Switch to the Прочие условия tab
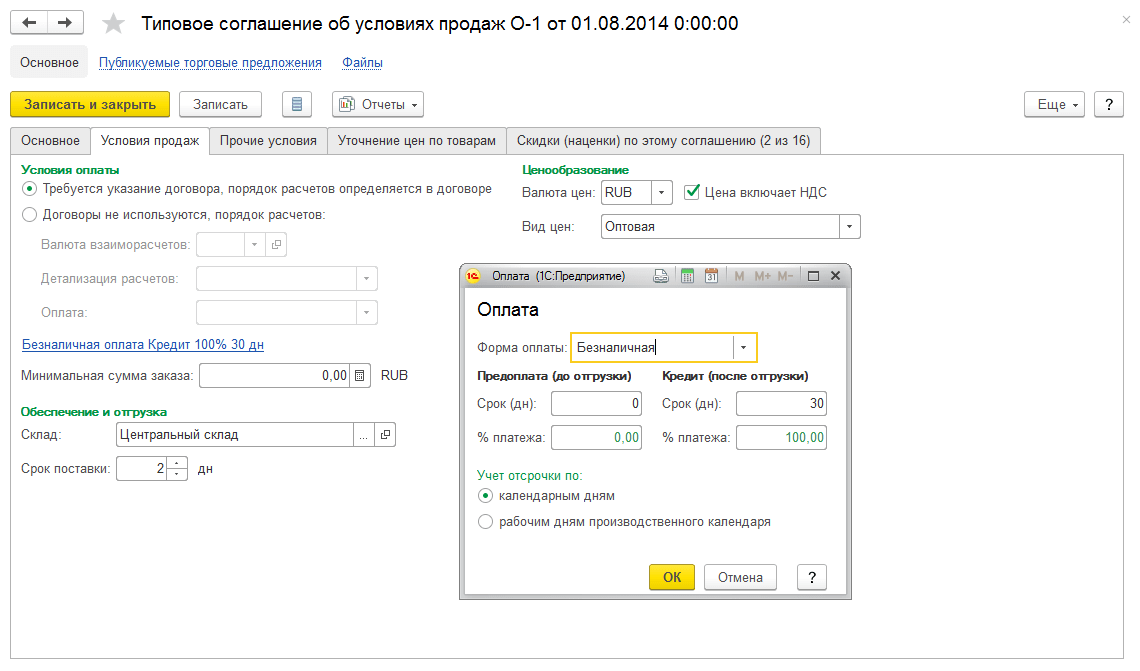The height and width of the screenshot is (671, 1140). (268, 141)
